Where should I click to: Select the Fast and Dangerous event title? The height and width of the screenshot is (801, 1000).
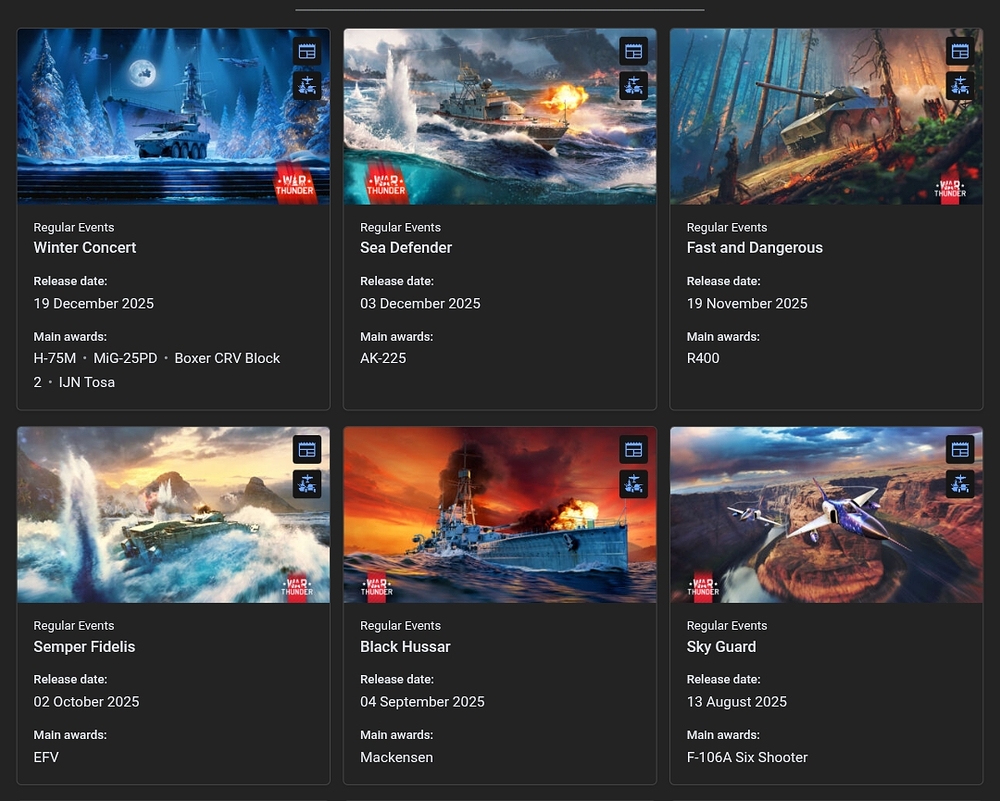[754, 247]
